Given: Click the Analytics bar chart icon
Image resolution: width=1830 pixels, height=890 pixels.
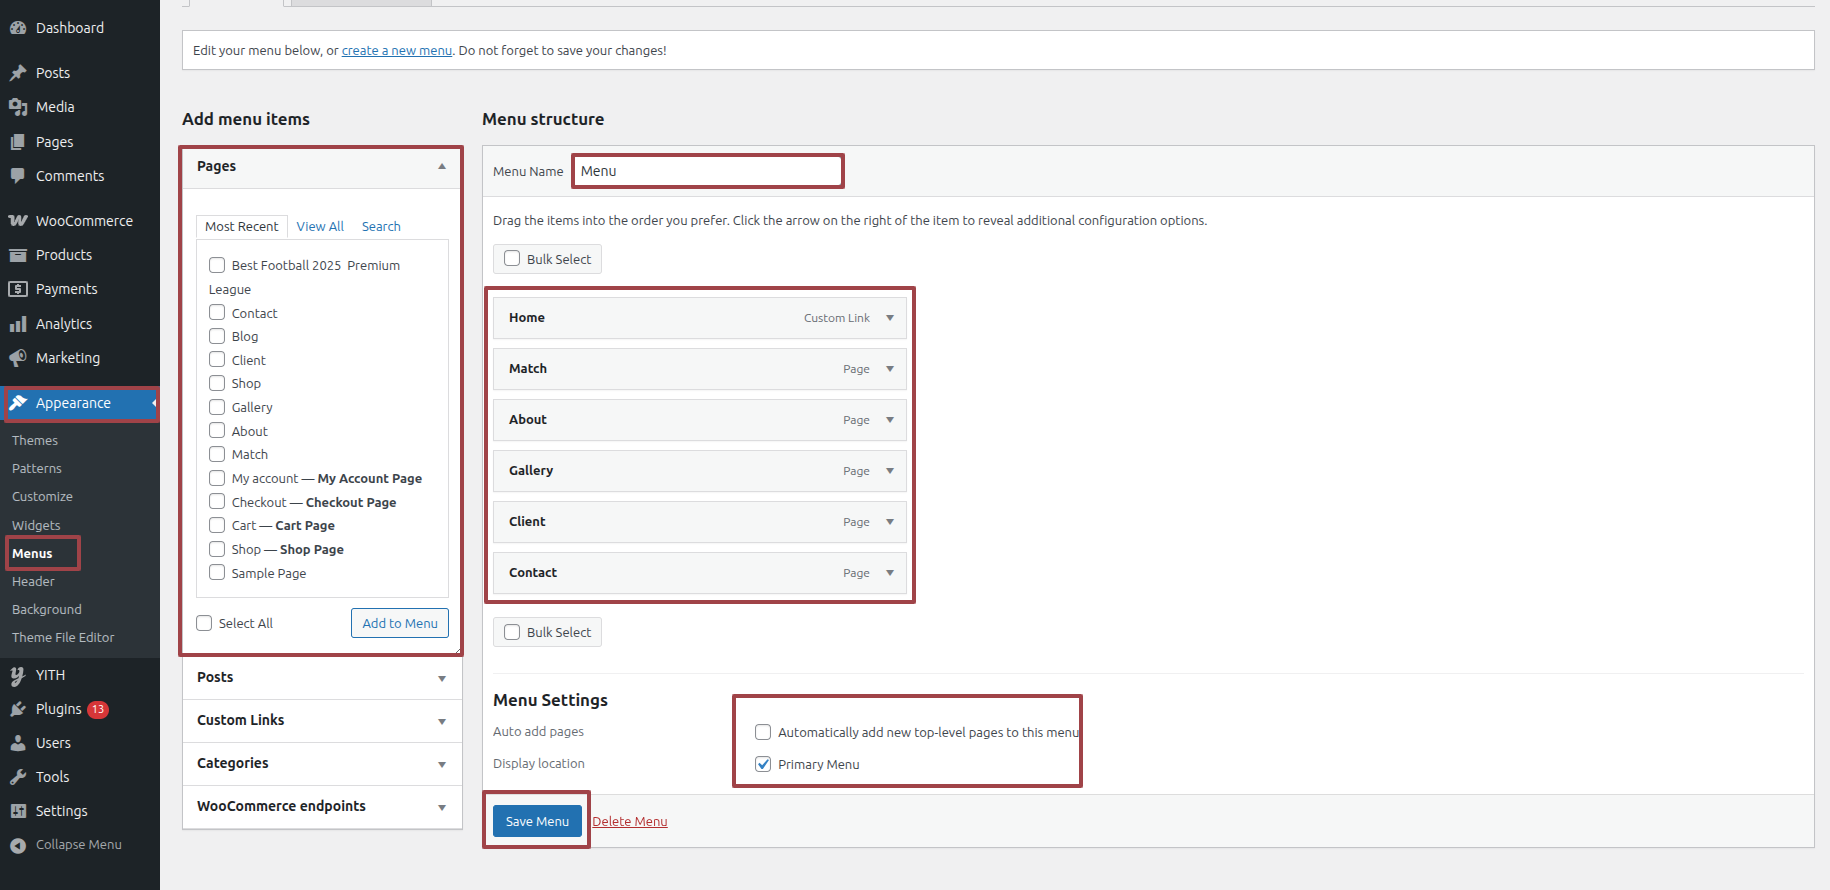Looking at the screenshot, I should pos(18,324).
